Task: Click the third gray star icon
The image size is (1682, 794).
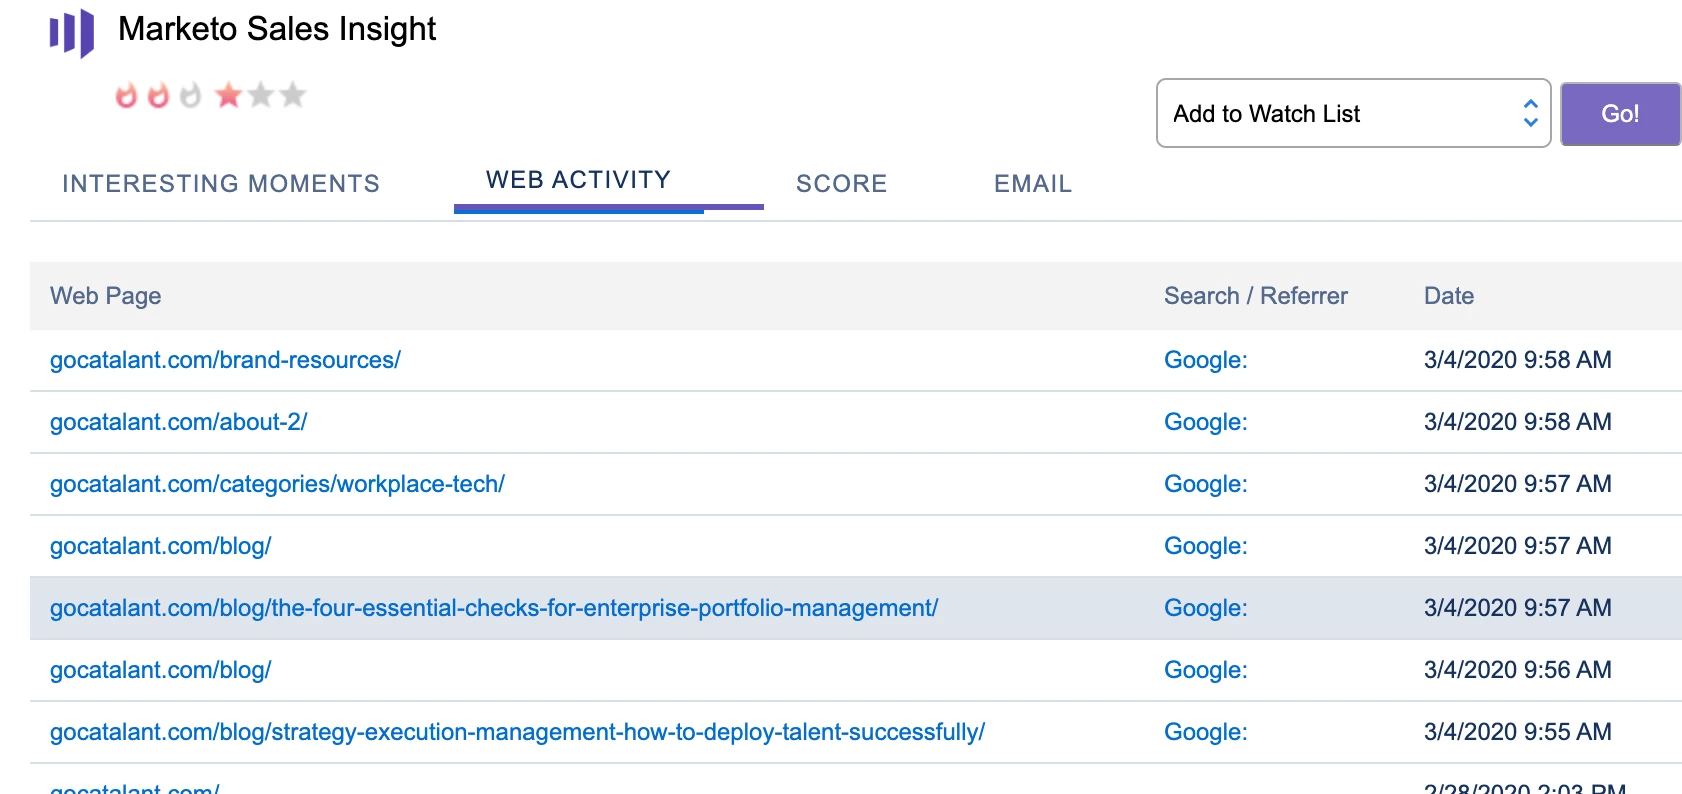Action: (293, 95)
